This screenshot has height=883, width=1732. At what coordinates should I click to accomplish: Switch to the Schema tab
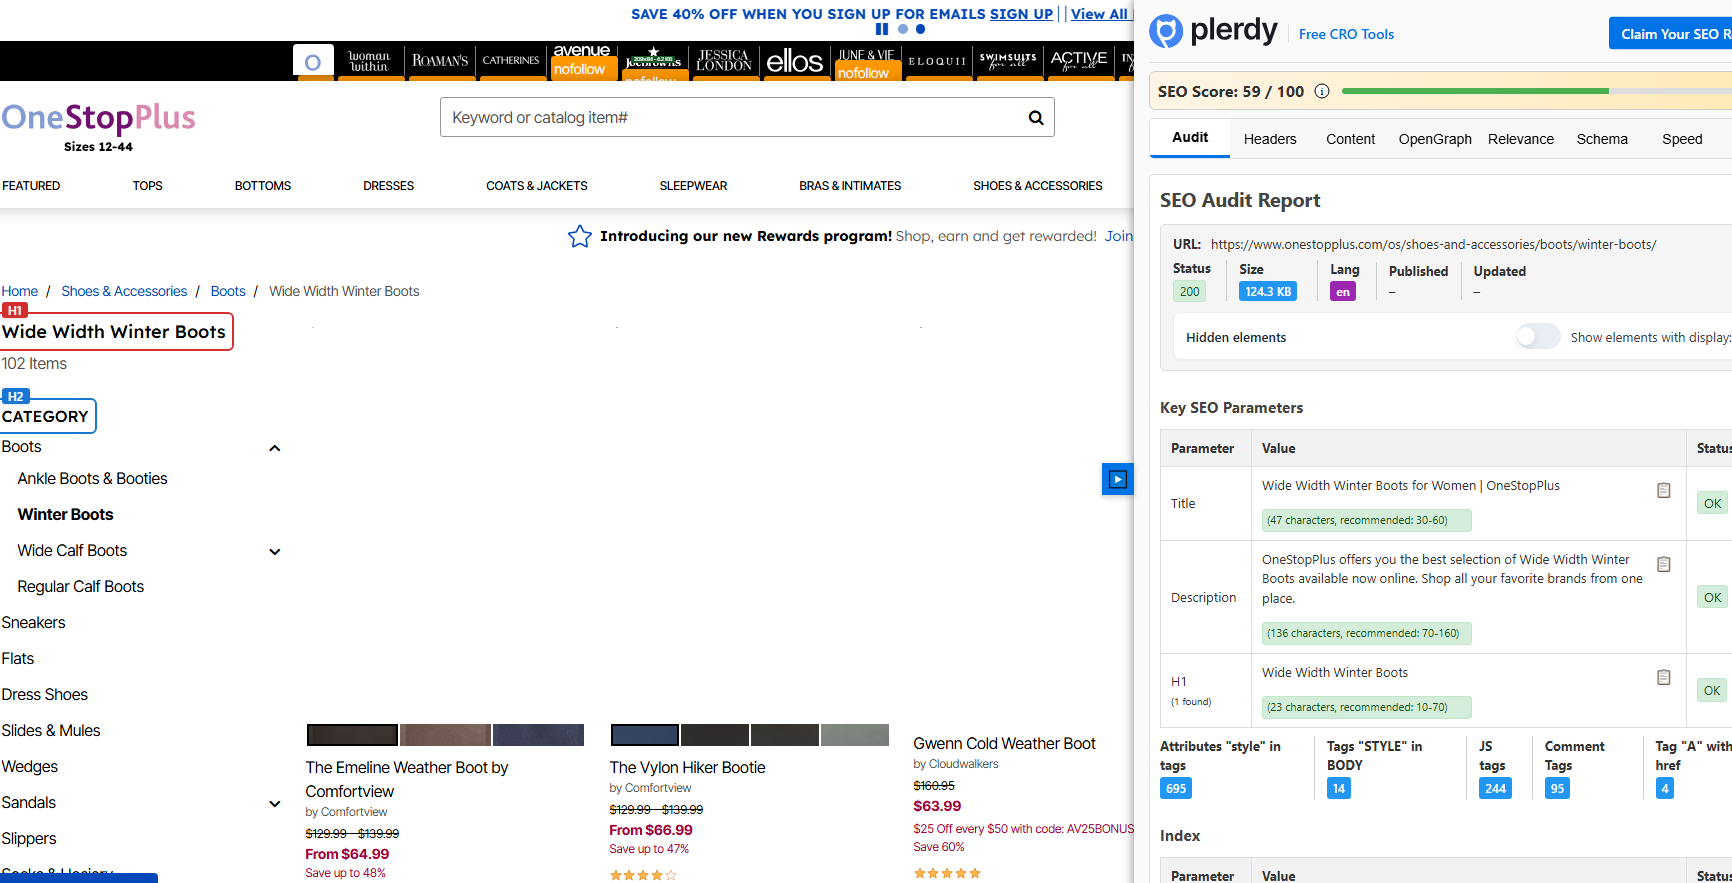coord(1602,139)
